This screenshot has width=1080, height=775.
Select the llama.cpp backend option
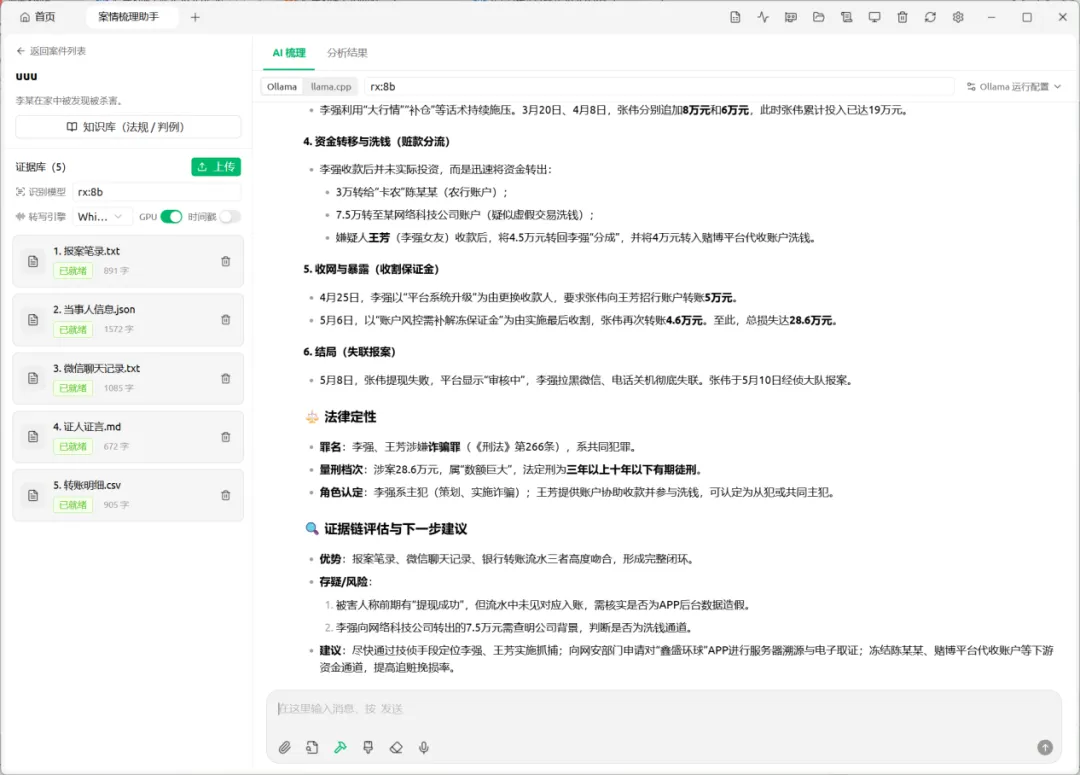coord(331,87)
